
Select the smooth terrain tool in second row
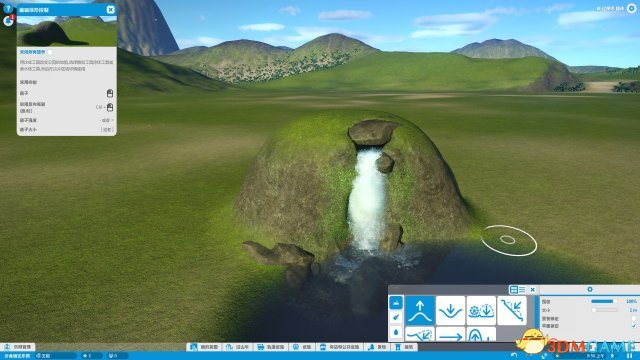click(420, 334)
